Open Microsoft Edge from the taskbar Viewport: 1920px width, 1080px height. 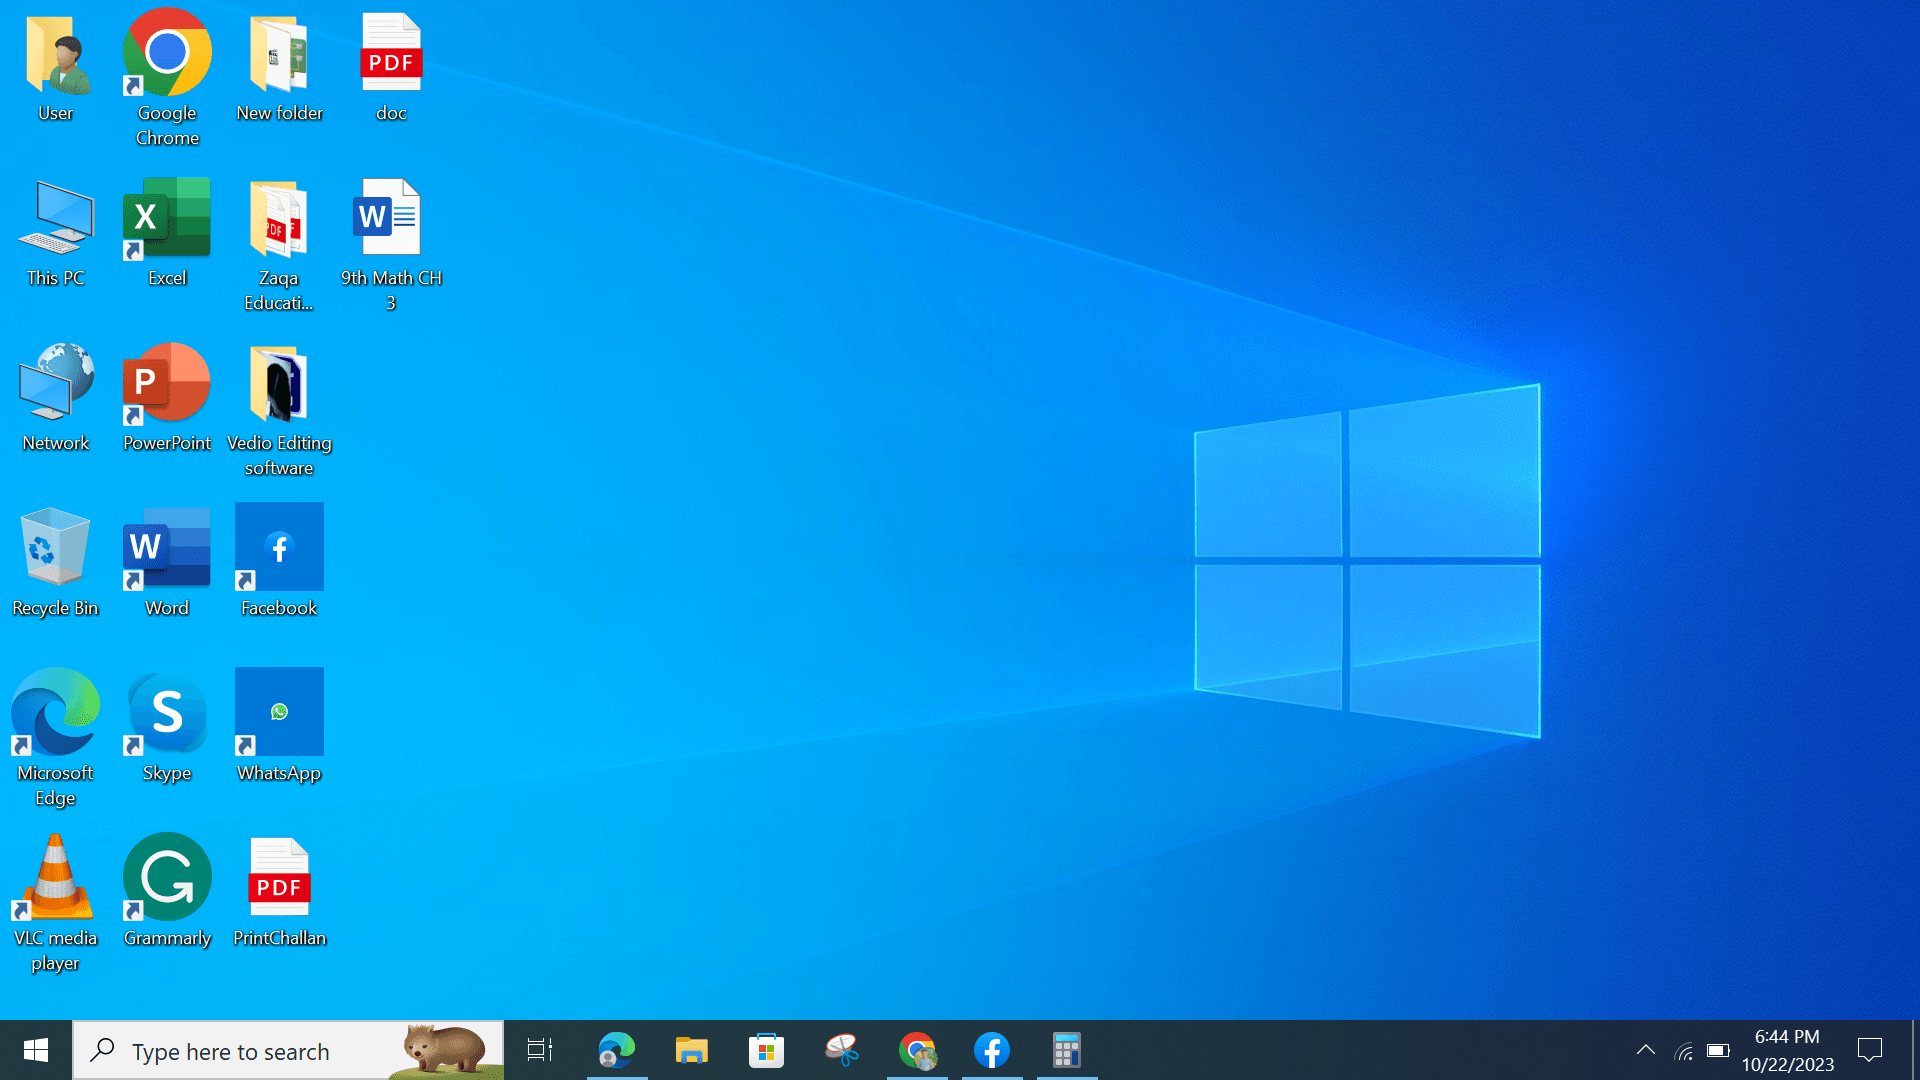[617, 1050]
